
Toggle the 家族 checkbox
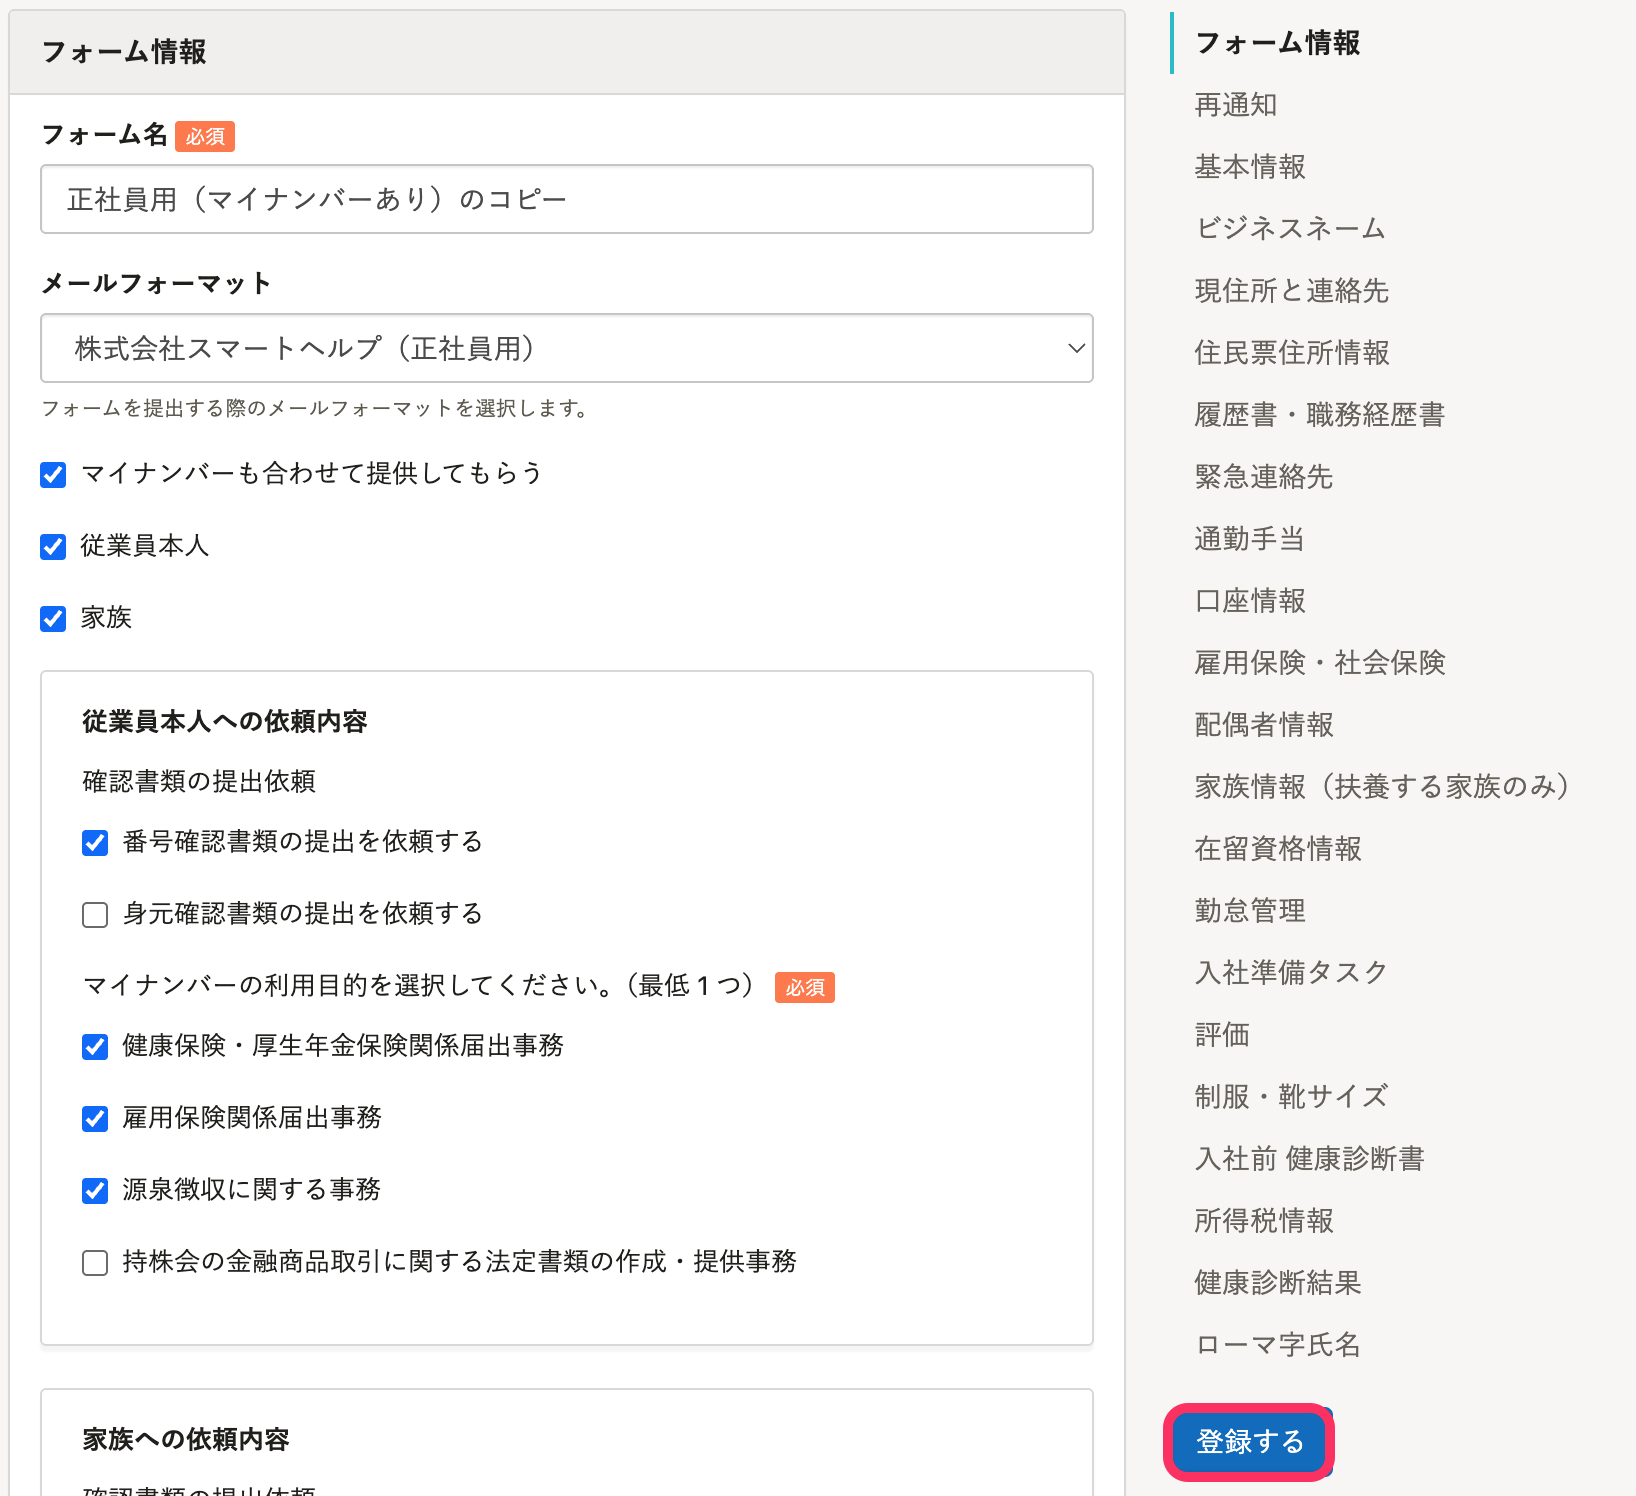53,618
